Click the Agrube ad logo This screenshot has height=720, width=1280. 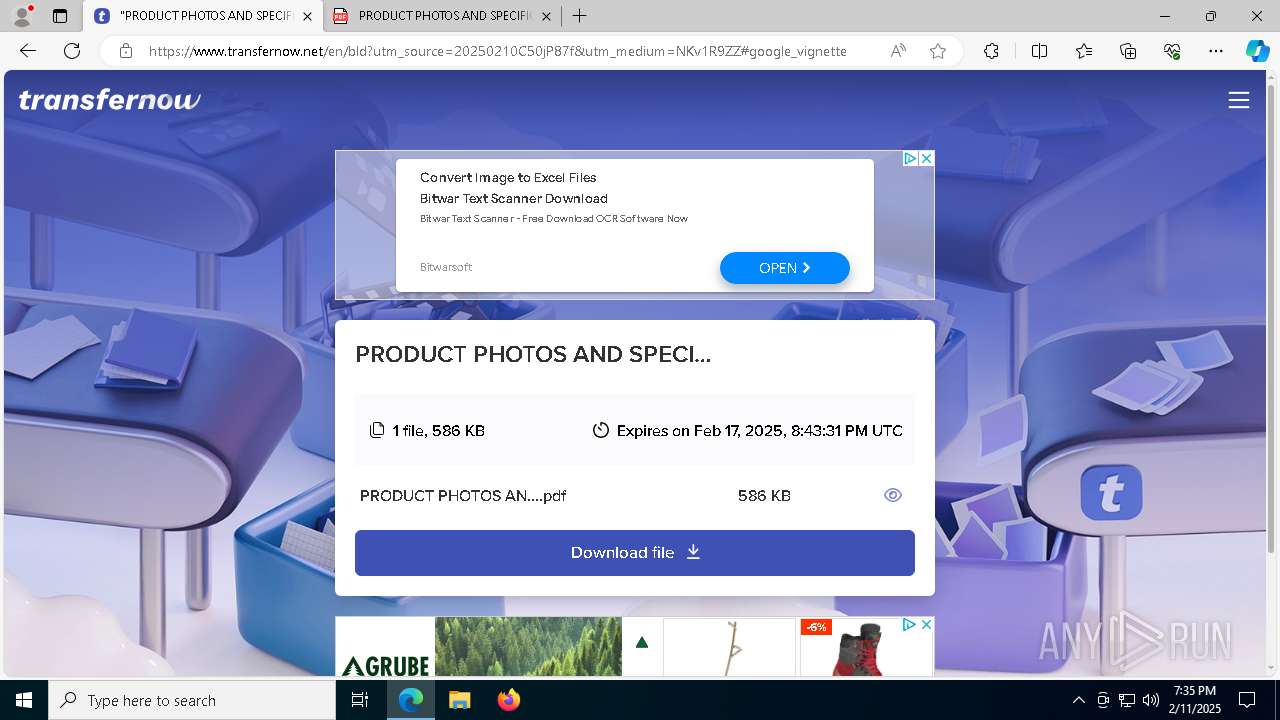coord(385,664)
